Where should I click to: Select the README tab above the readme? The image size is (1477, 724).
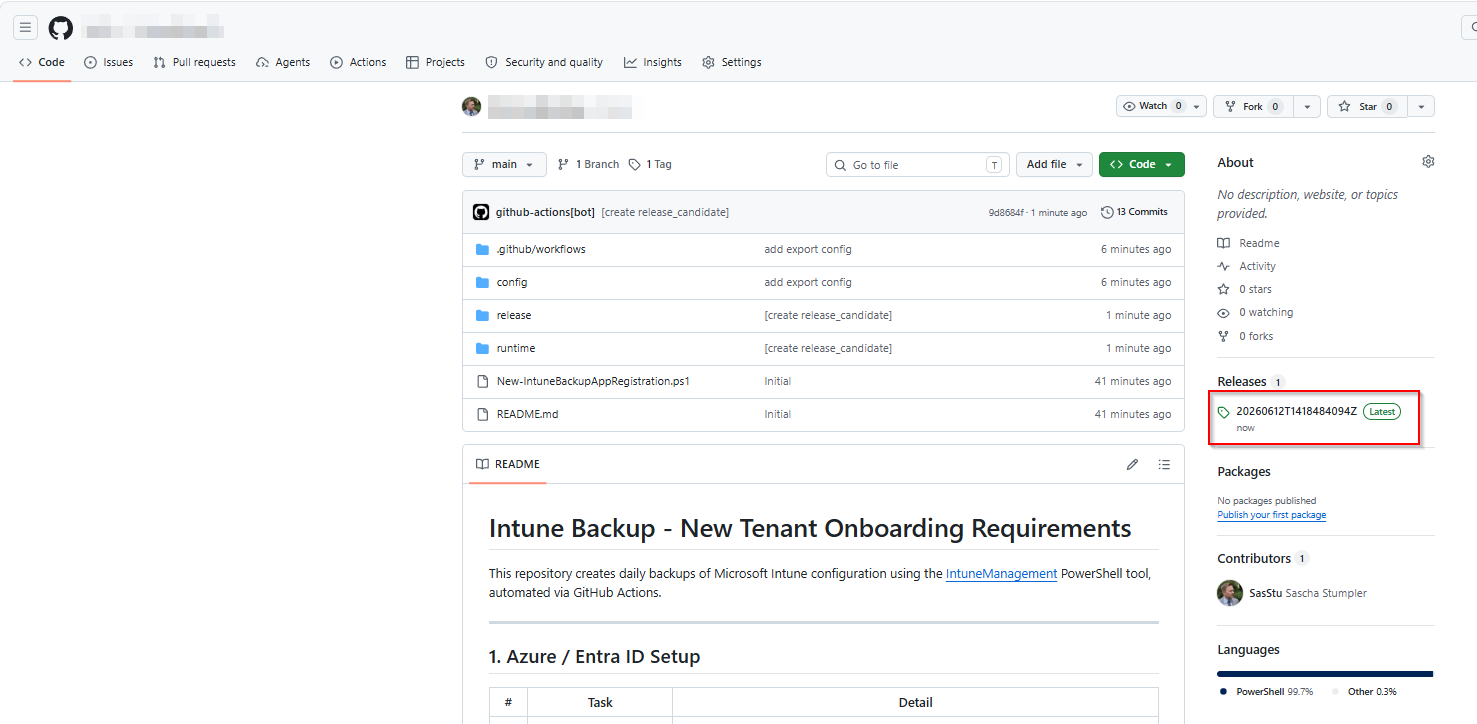508,464
